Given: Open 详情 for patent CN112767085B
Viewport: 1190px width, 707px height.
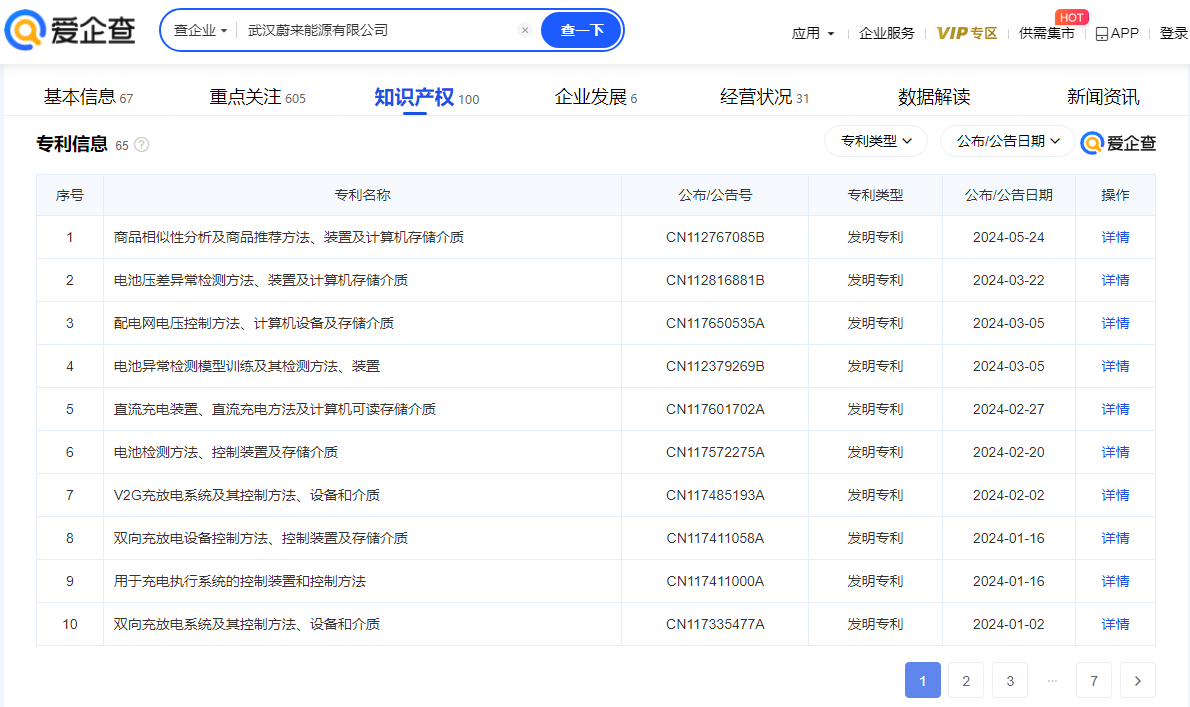Looking at the screenshot, I should point(1115,237).
